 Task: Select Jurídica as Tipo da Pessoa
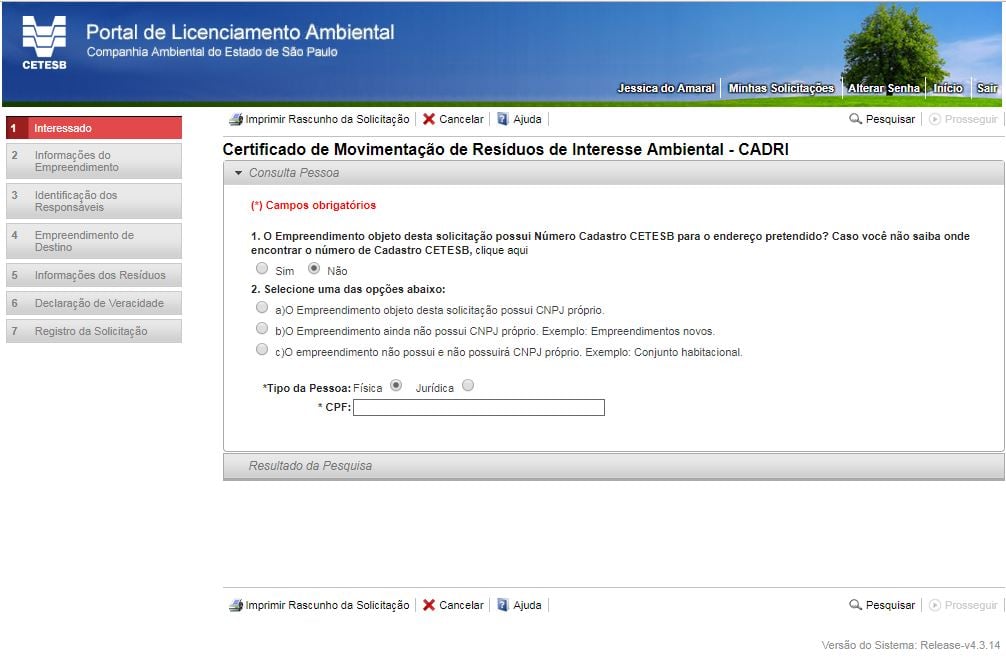pos(468,386)
